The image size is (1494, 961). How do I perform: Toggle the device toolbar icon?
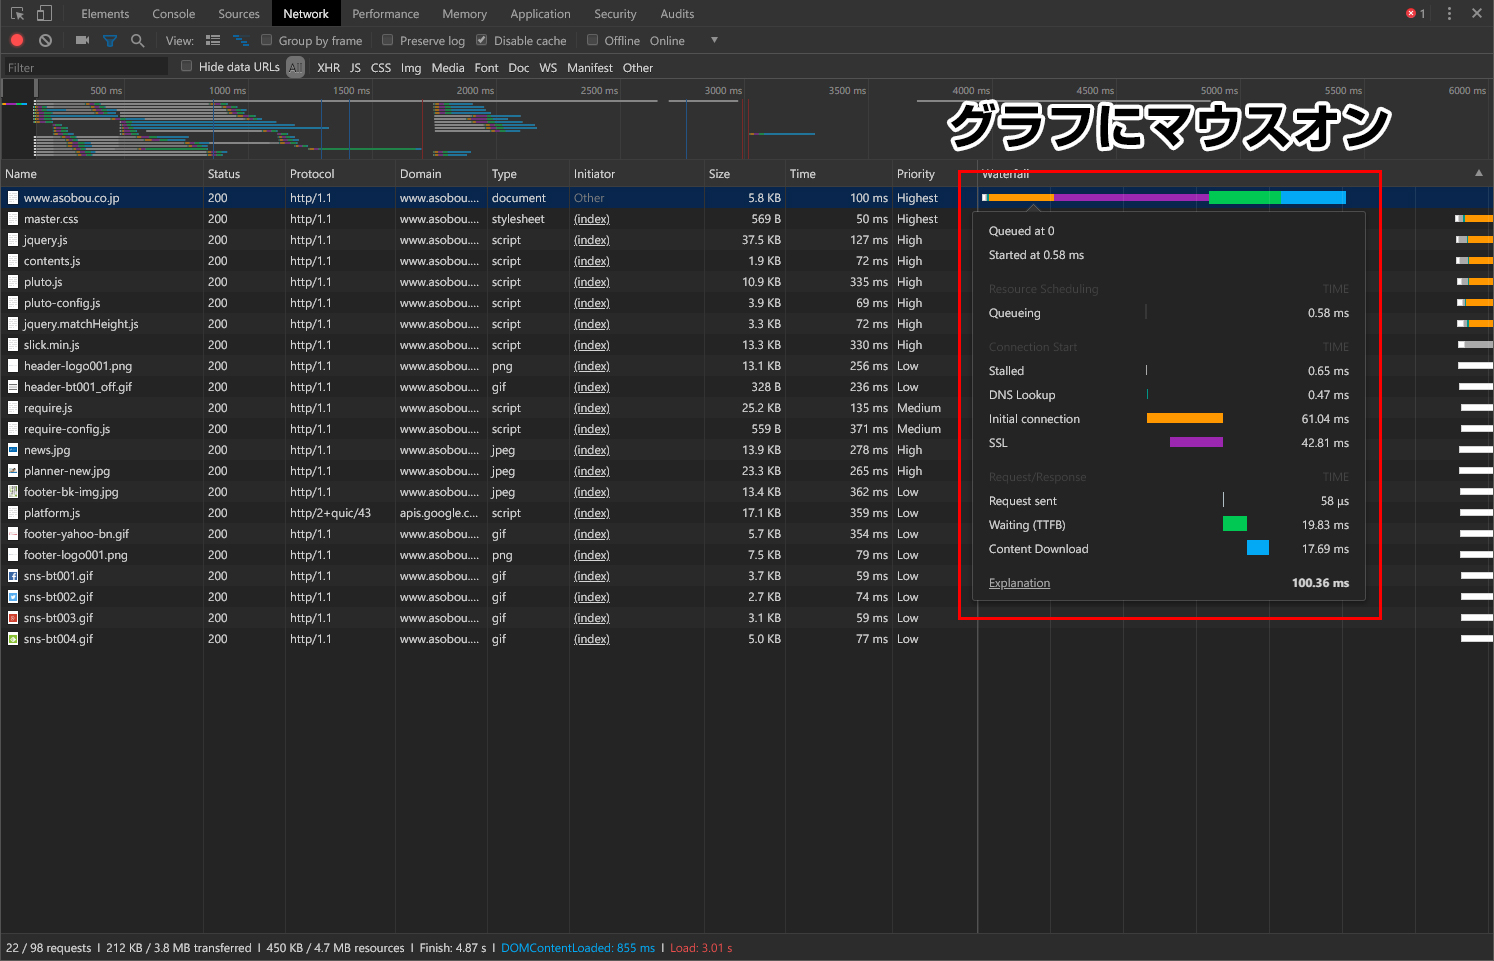[x=44, y=14]
